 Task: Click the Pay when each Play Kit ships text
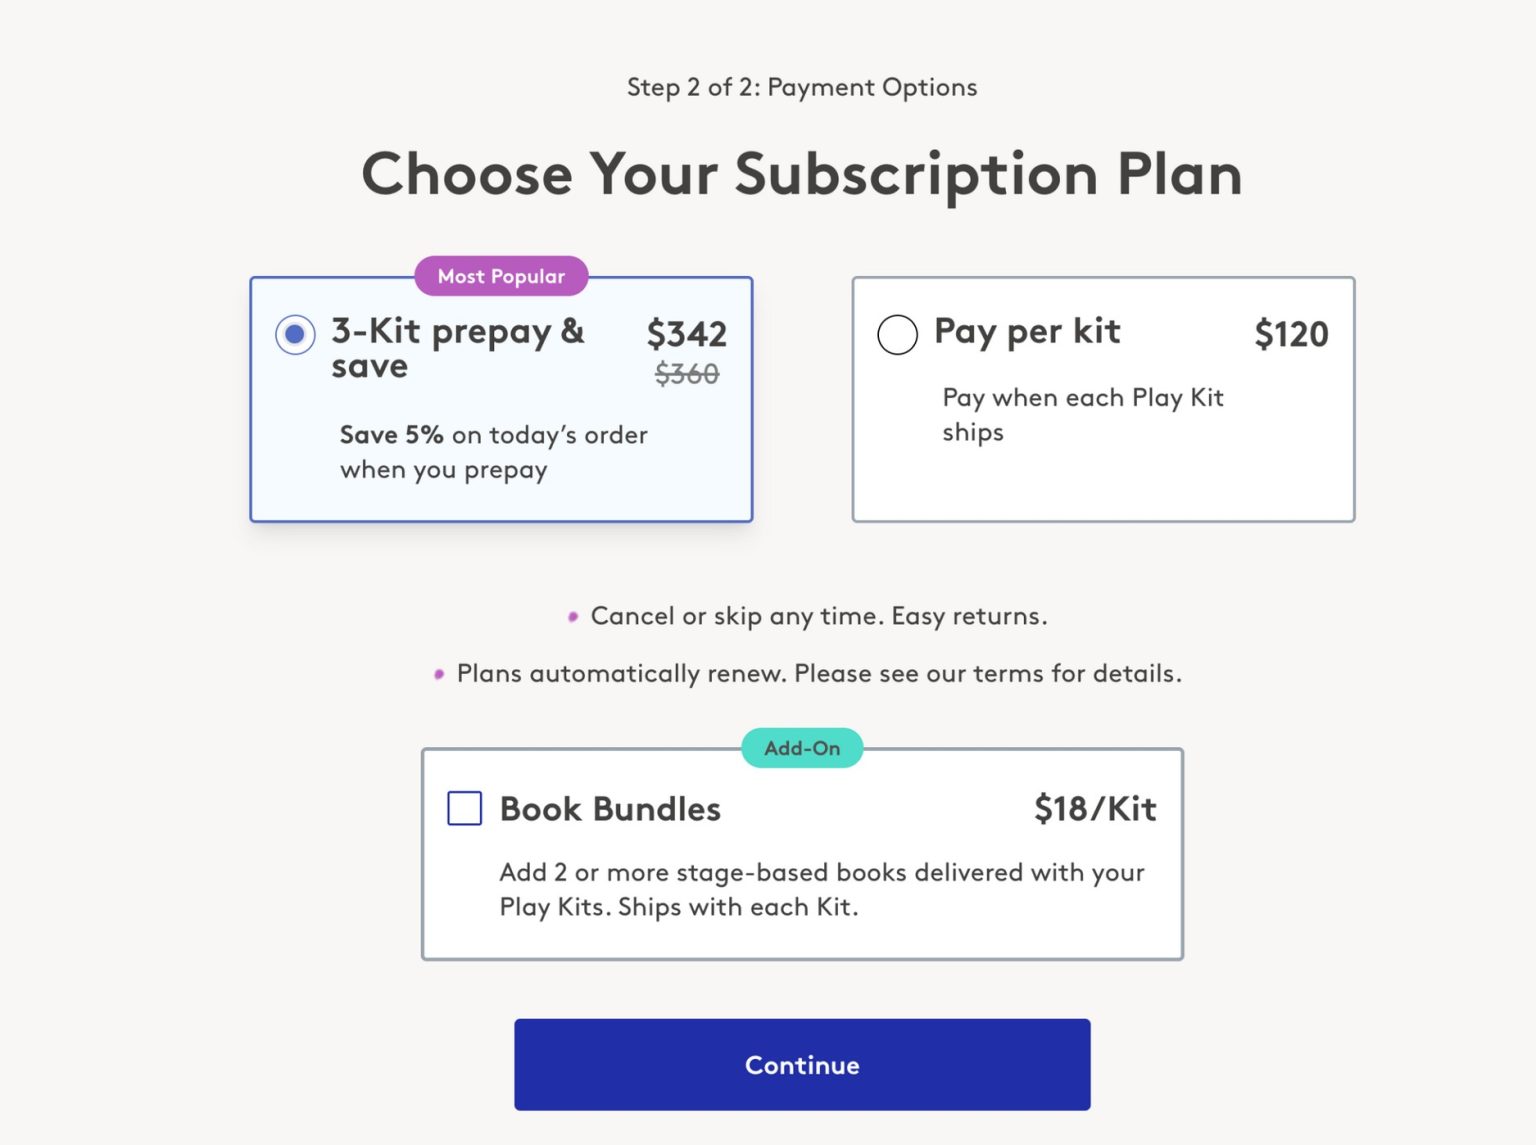(1083, 415)
